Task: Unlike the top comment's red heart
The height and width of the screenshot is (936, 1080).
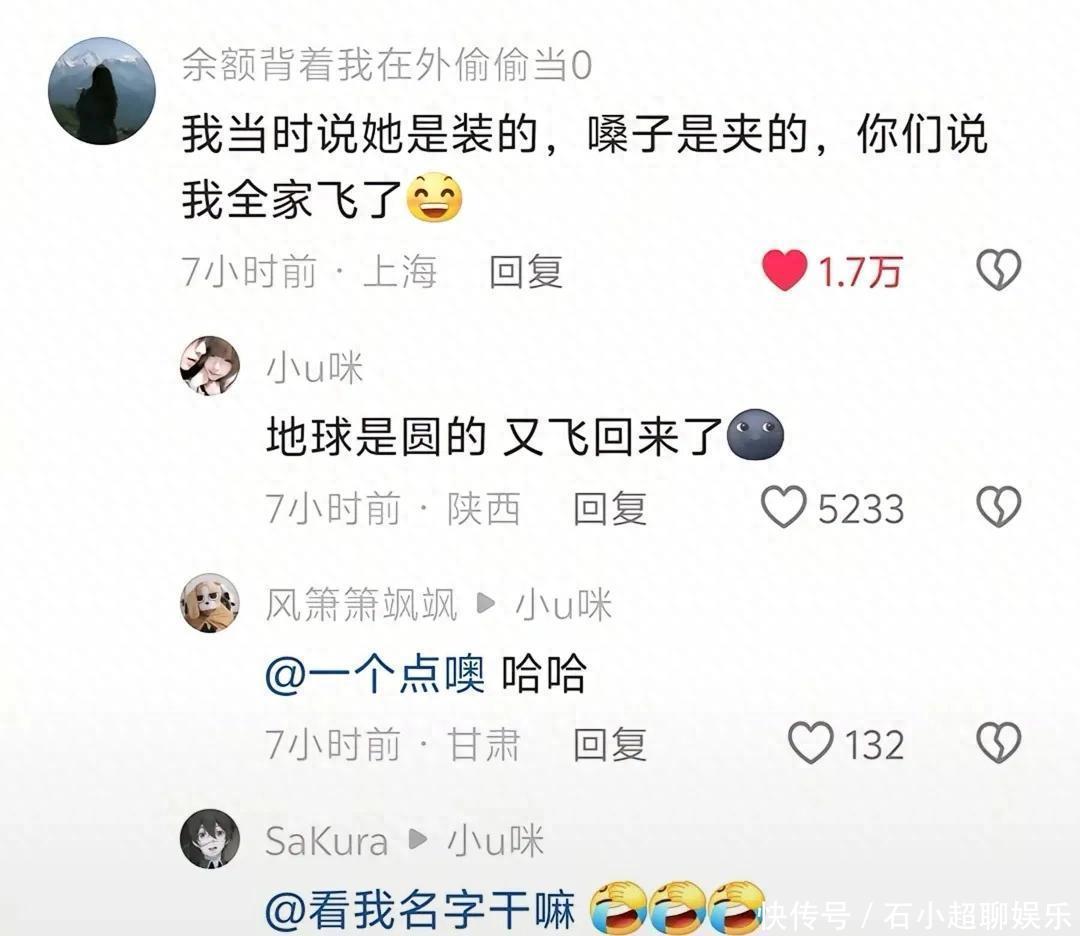Action: [x=784, y=270]
